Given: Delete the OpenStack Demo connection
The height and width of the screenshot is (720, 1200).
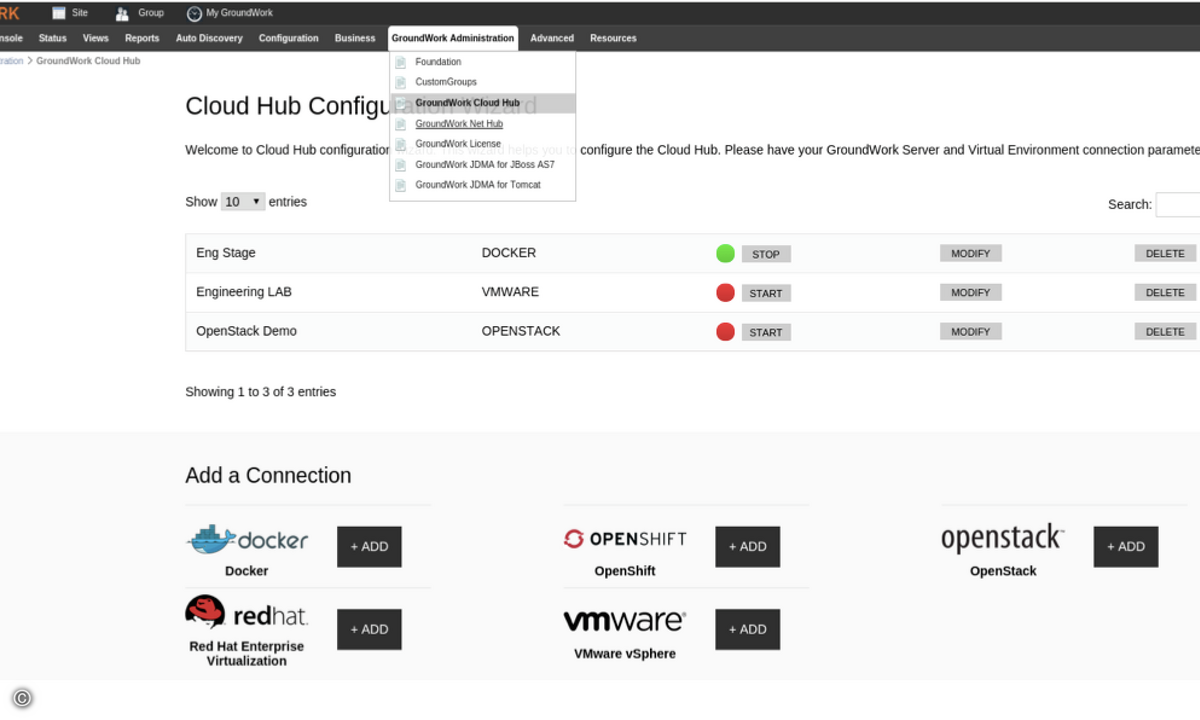Looking at the screenshot, I should [1165, 332].
